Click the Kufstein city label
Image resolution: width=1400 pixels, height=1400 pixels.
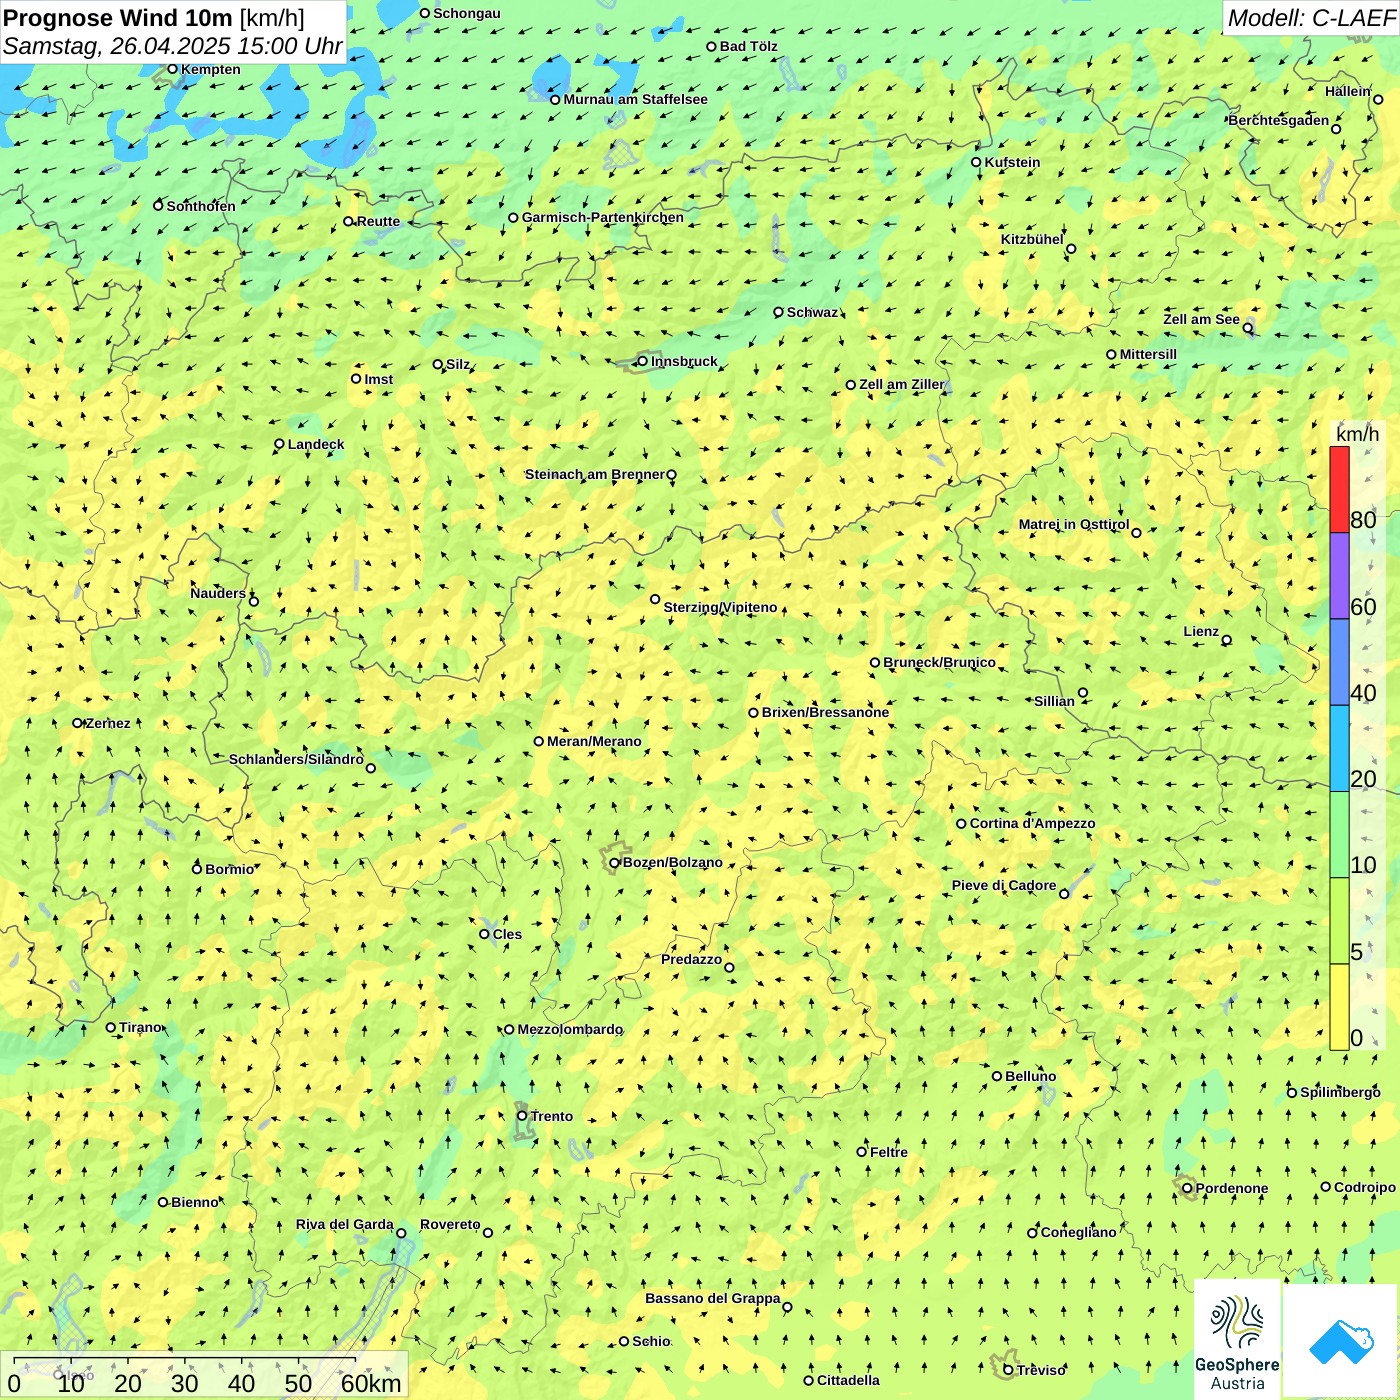[x=1012, y=162]
